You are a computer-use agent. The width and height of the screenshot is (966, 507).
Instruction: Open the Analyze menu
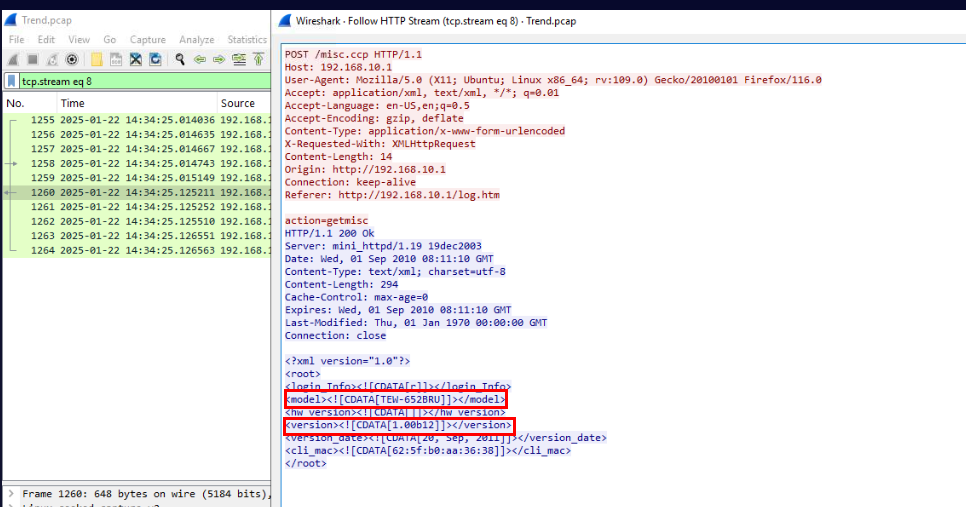[x=197, y=39]
